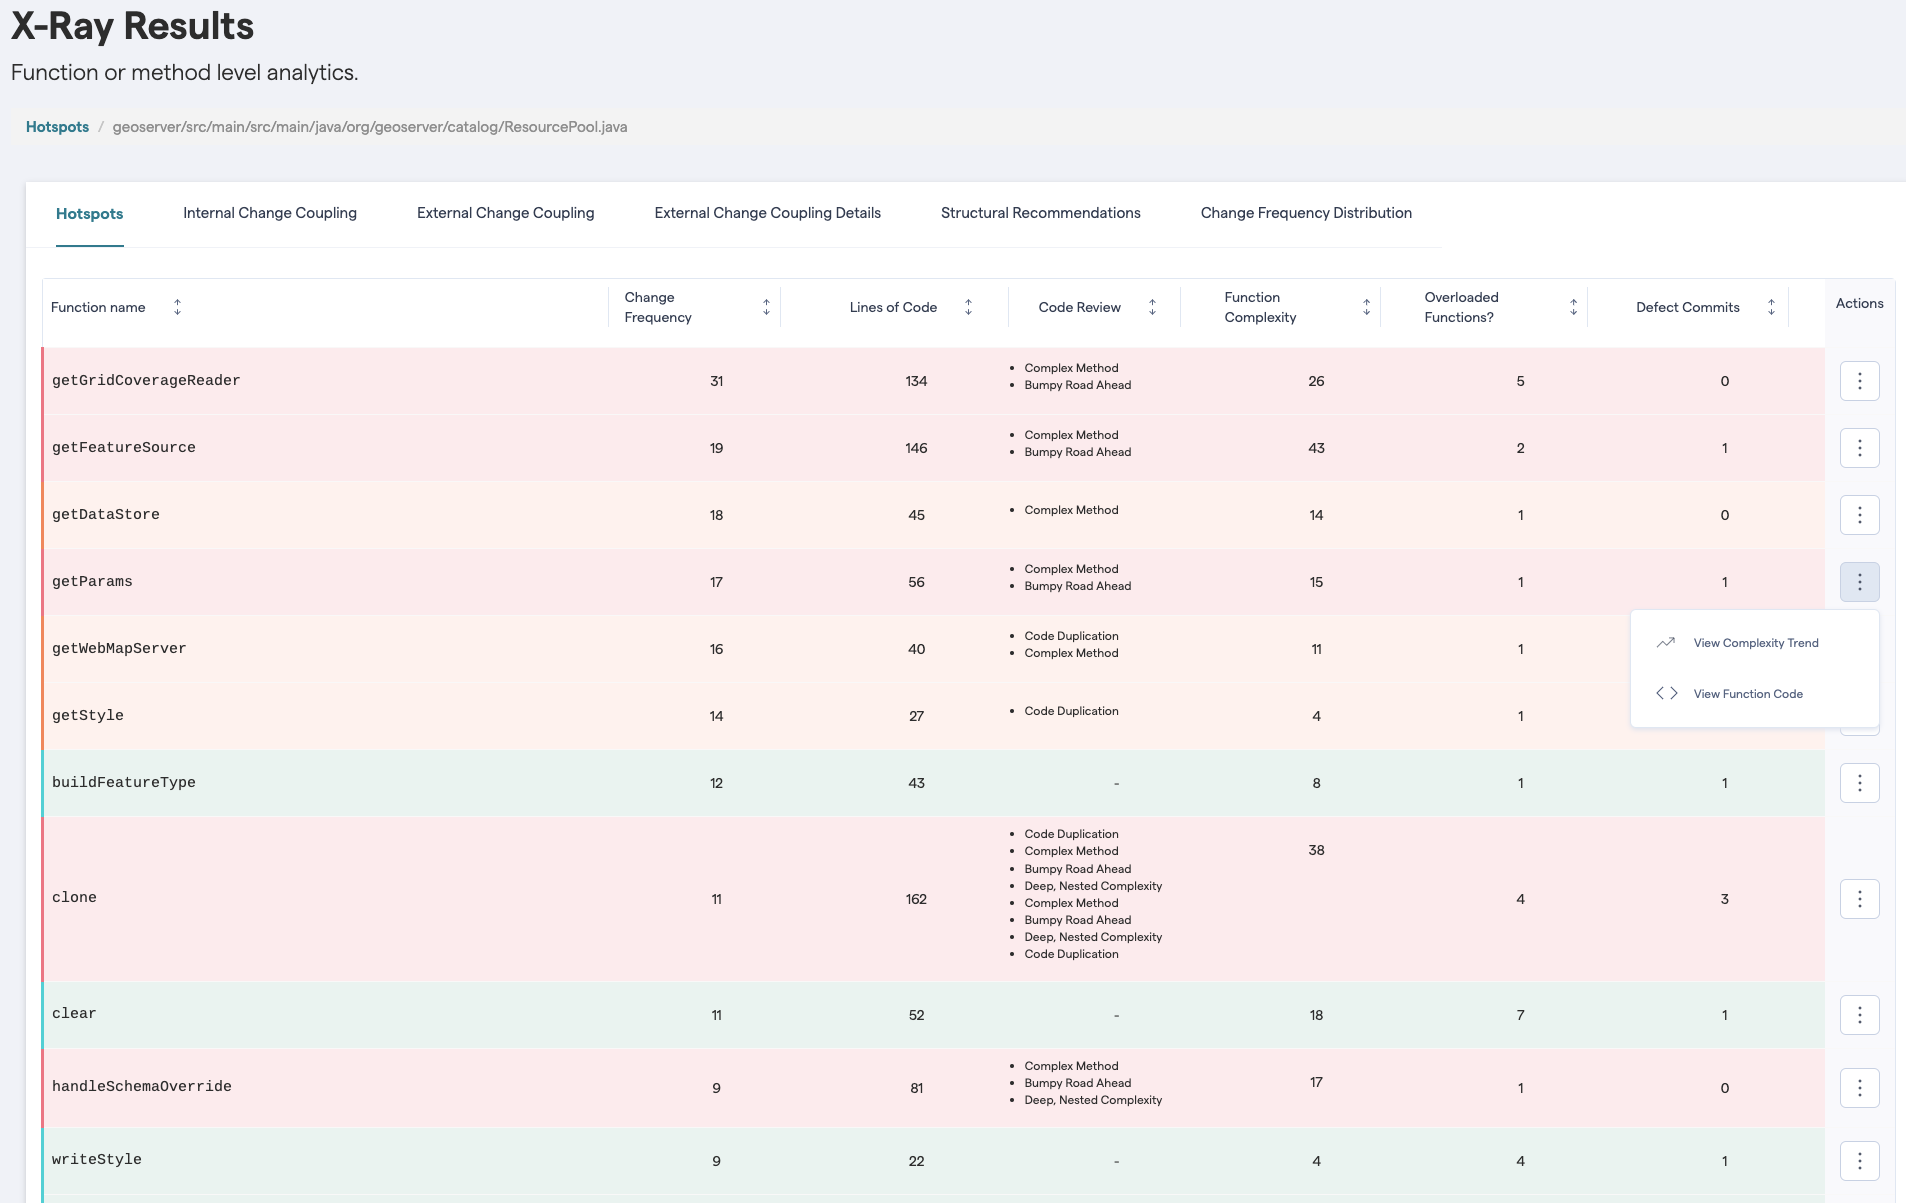The width and height of the screenshot is (1906, 1203).
Task: Open actions menu for writeStyle row
Action: [x=1859, y=1161]
